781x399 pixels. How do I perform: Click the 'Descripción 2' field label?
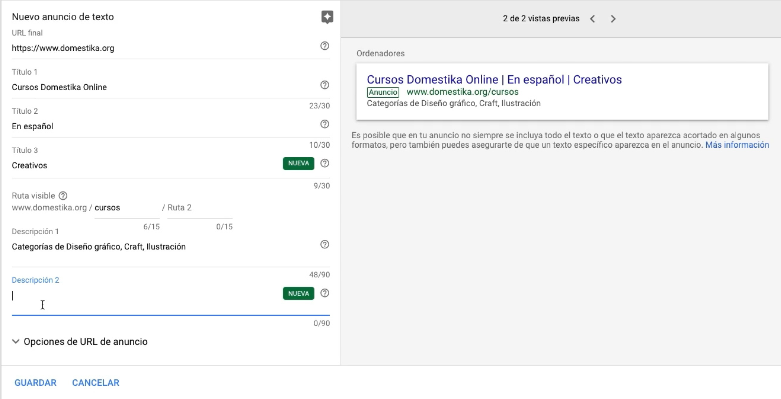coord(35,280)
